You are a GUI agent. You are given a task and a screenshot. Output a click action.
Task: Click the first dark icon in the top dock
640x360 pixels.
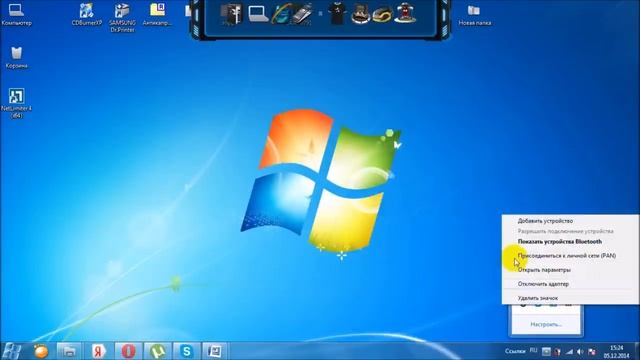pos(231,14)
